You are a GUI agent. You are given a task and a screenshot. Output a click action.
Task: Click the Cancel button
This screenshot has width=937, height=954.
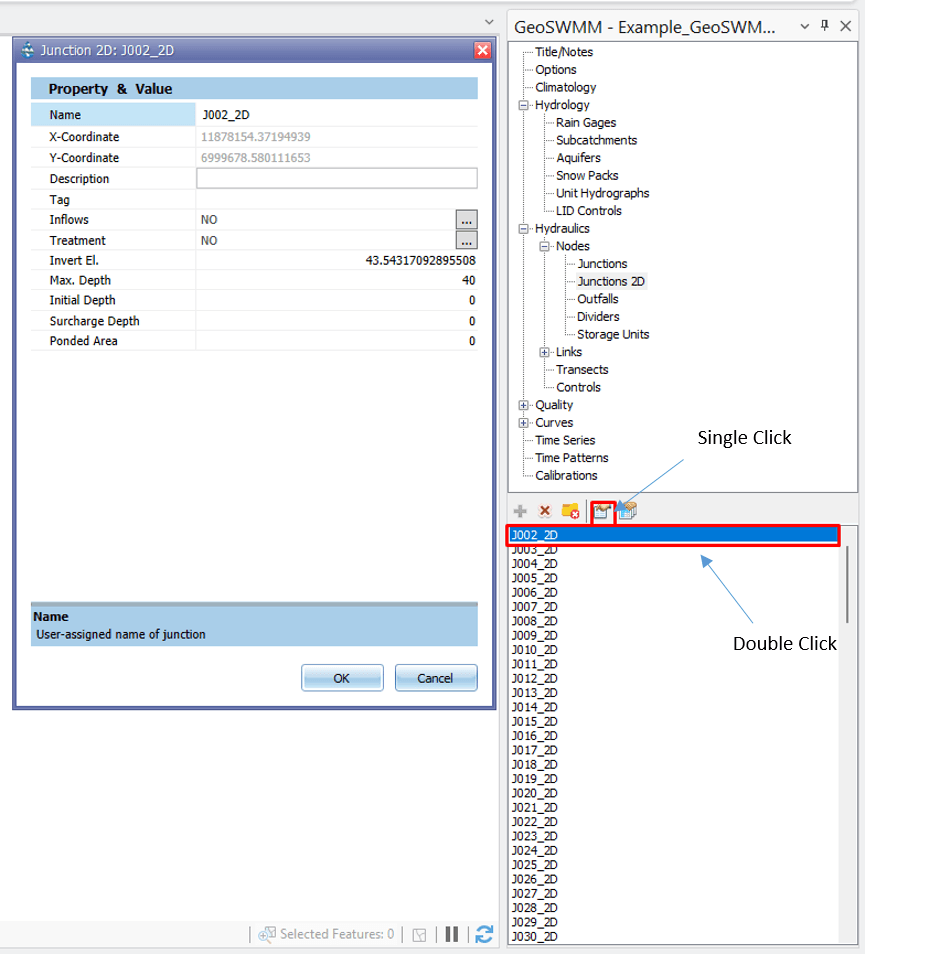click(x=436, y=677)
